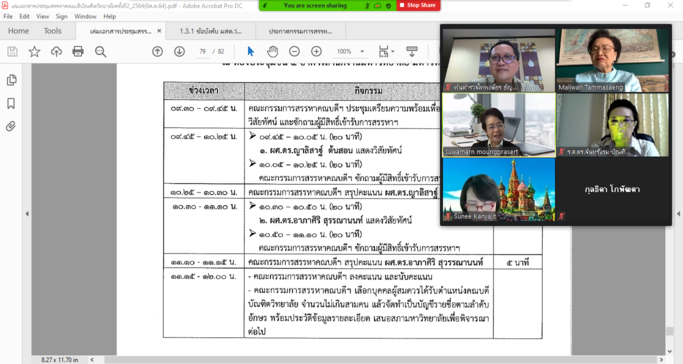
Task: Click the horizontal scrollbar left arrow
Action: coord(92,360)
